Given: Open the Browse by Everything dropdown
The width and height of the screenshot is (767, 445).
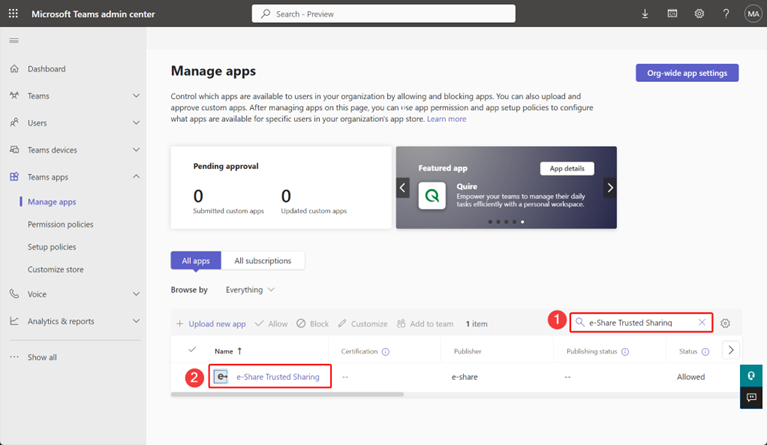Looking at the screenshot, I should (x=250, y=290).
